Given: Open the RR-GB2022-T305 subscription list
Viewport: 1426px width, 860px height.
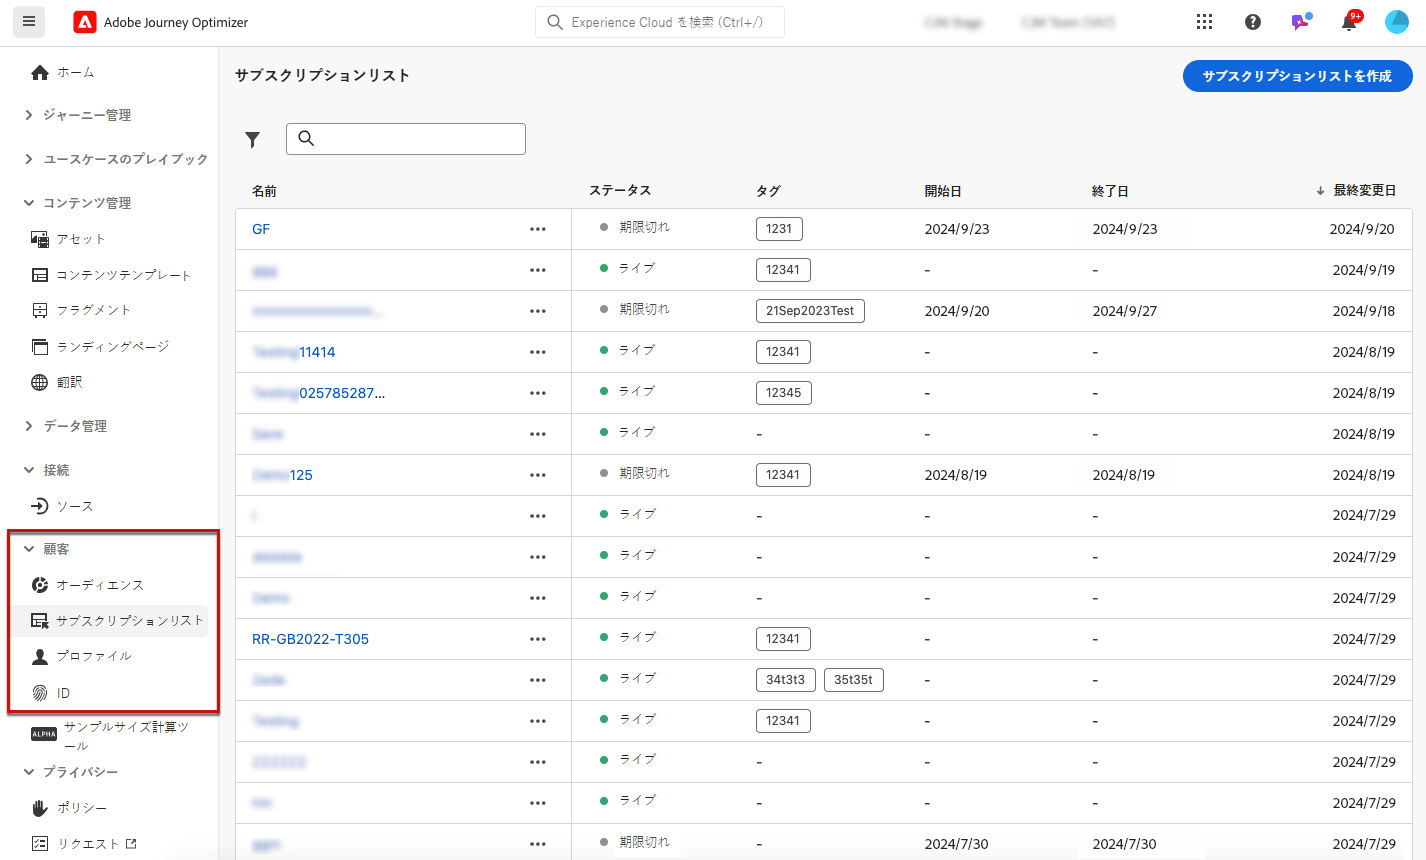Looking at the screenshot, I should [310, 639].
